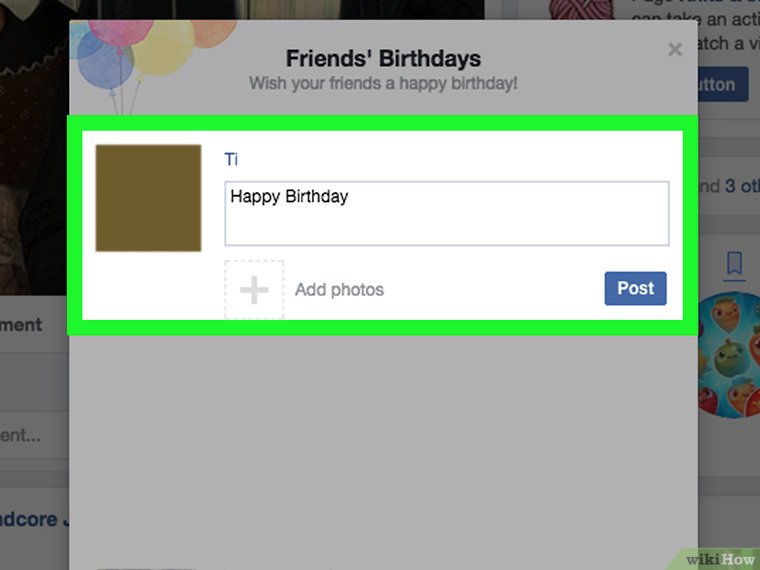The width and height of the screenshot is (760, 570).
Task: Click the plus icon to add photos
Action: [x=254, y=290]
